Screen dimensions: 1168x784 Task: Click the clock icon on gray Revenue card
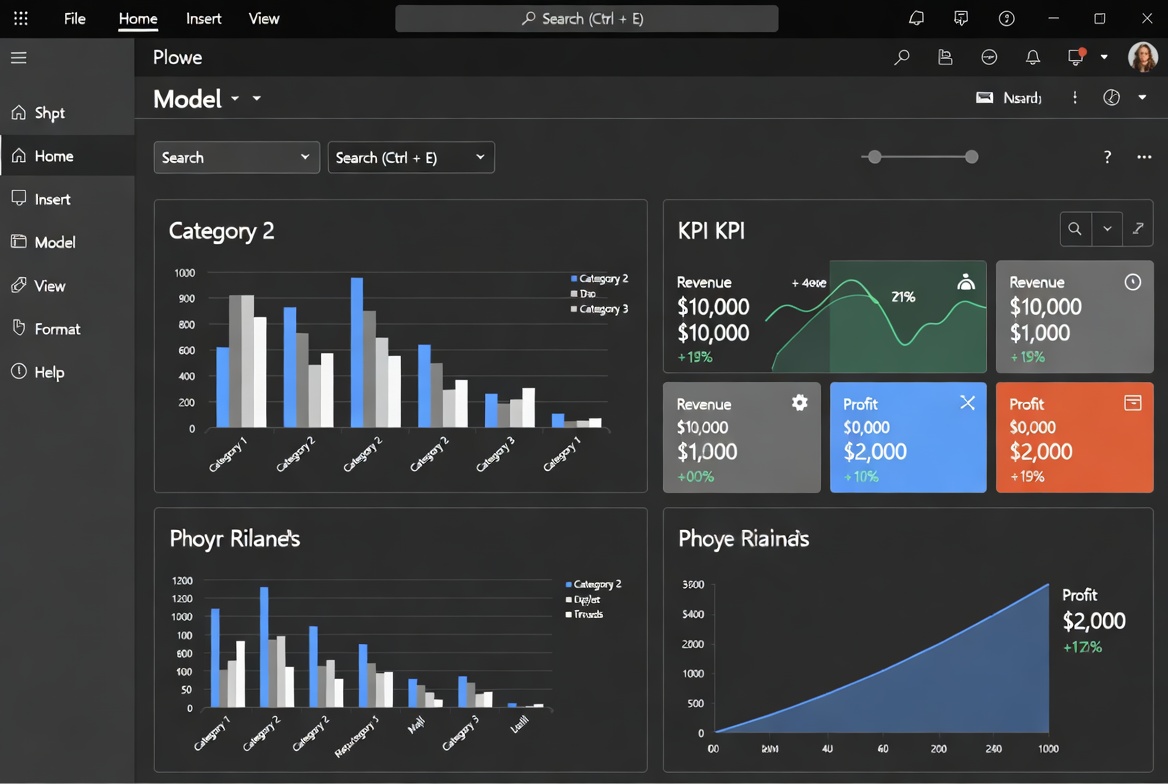coord(1132,282)
